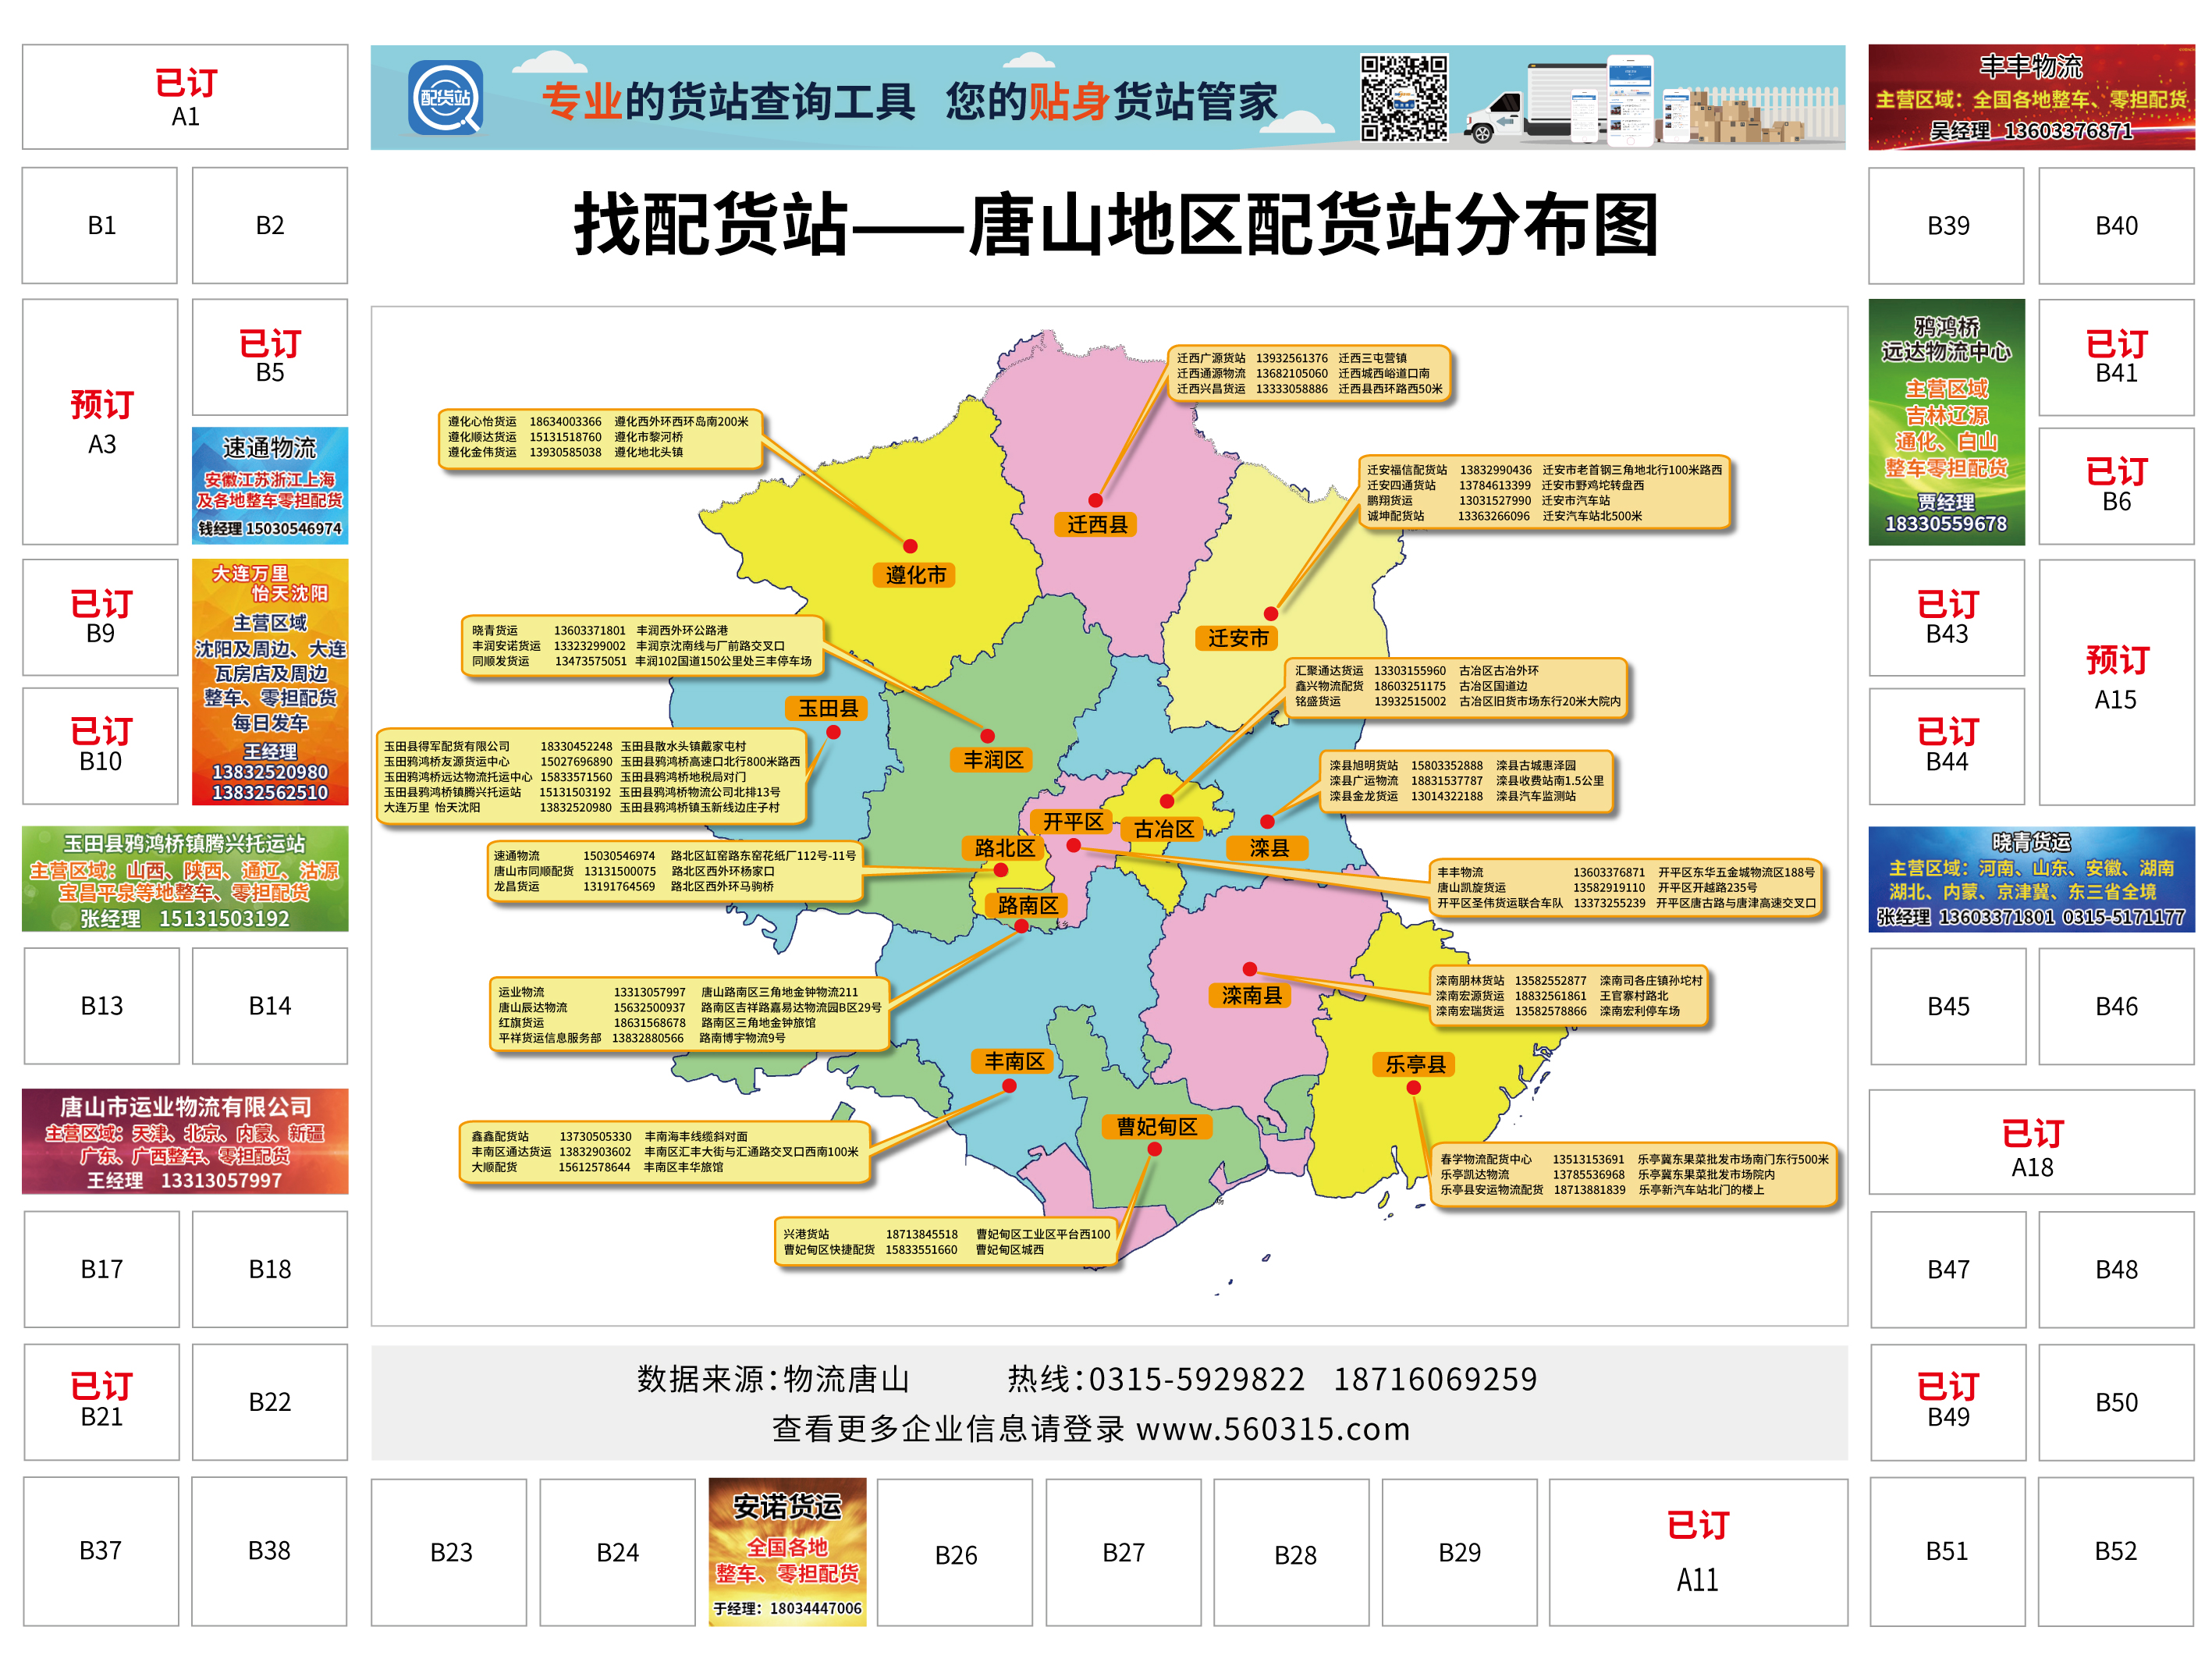
Task: Click pre-booked ad slot A3
Action: click(100, 422)
